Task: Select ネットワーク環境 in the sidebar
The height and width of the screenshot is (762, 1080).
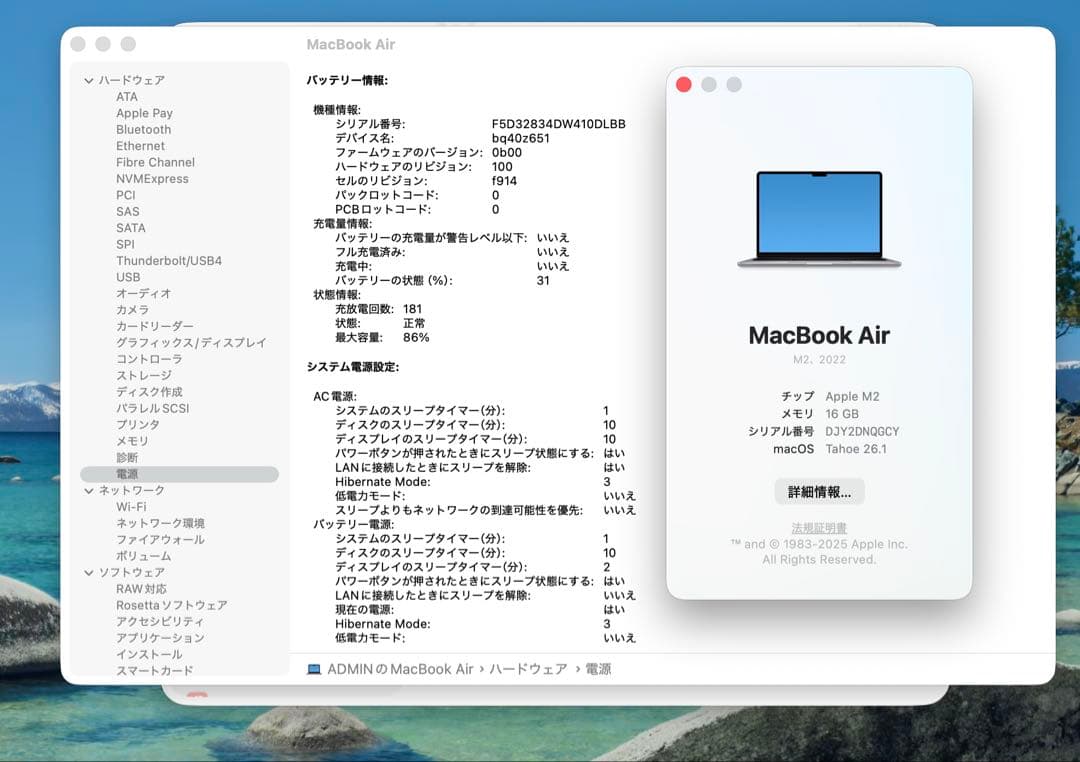Action: coord(160,524)
